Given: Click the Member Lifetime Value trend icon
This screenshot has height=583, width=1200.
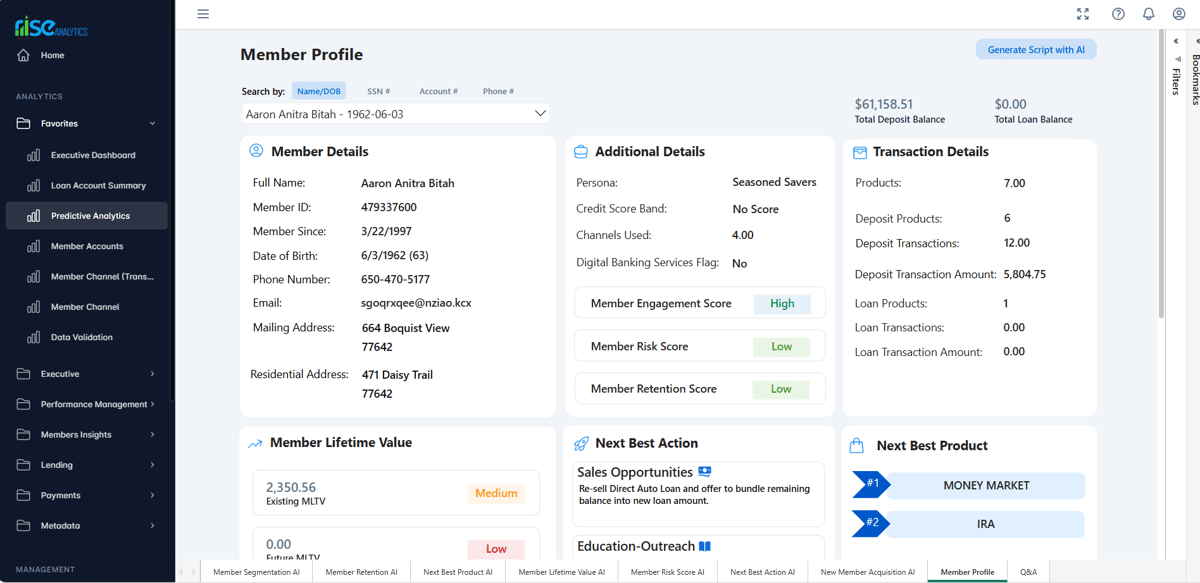Looking at the screenshot, I should click(x=255, y=443).
